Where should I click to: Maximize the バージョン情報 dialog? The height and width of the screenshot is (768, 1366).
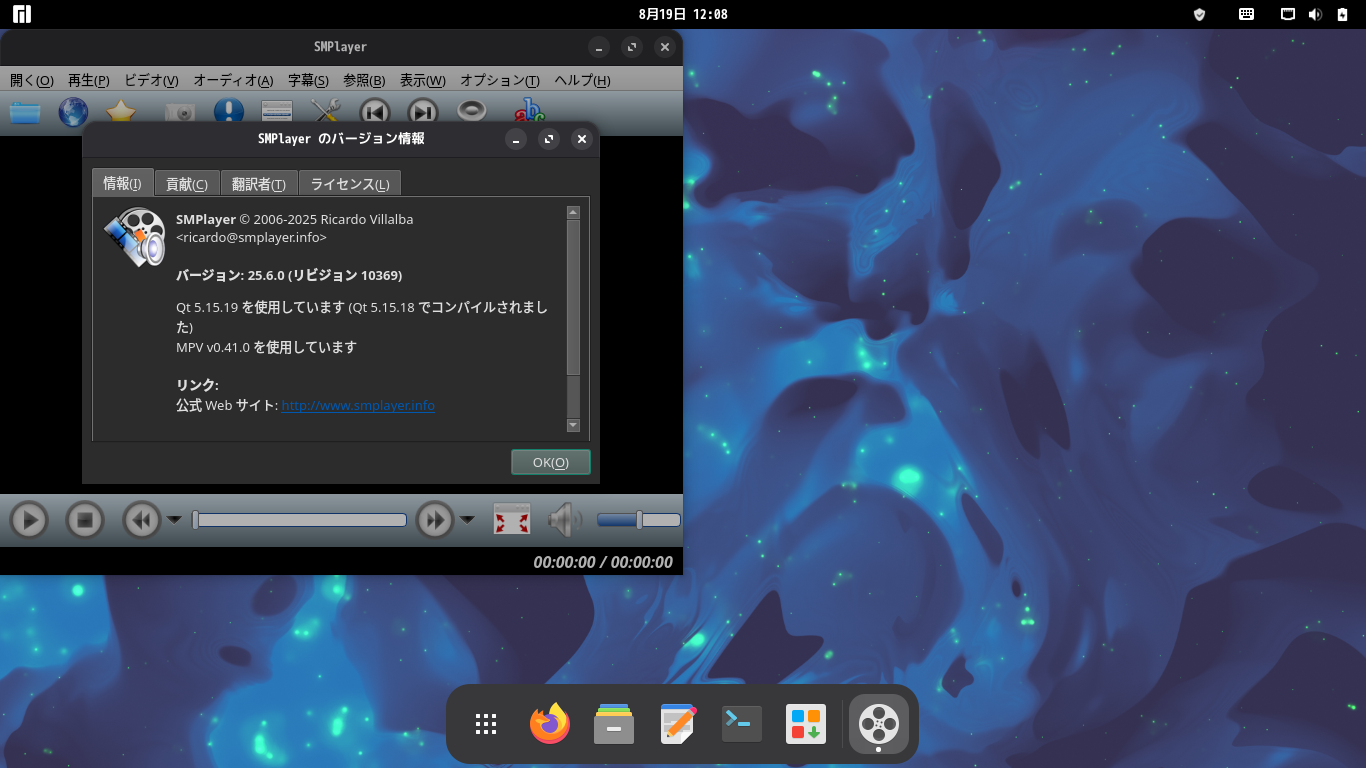click(x=549, y=139)
